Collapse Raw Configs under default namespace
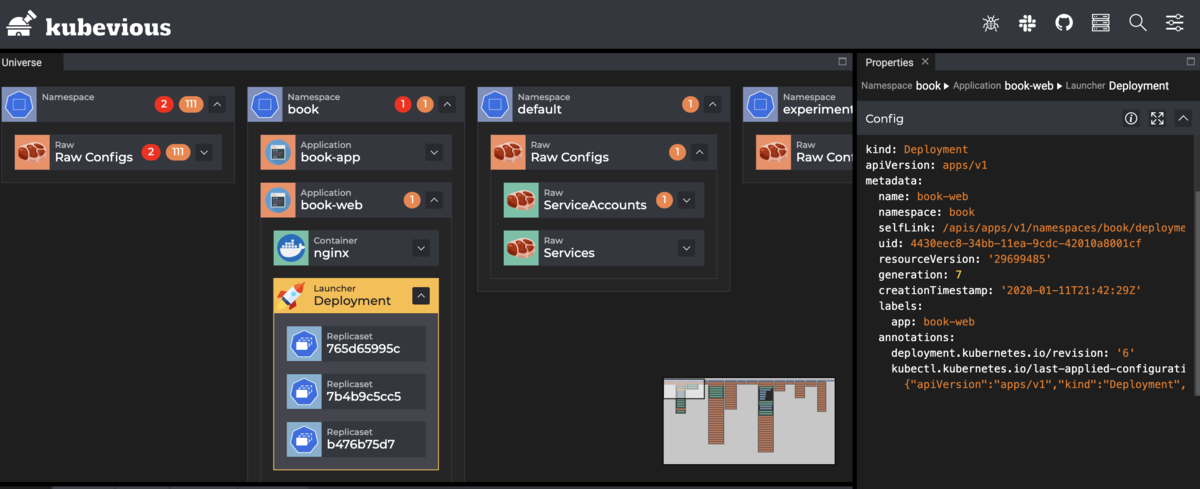This screenshot has width=1200, height=489. pos(699,152)
